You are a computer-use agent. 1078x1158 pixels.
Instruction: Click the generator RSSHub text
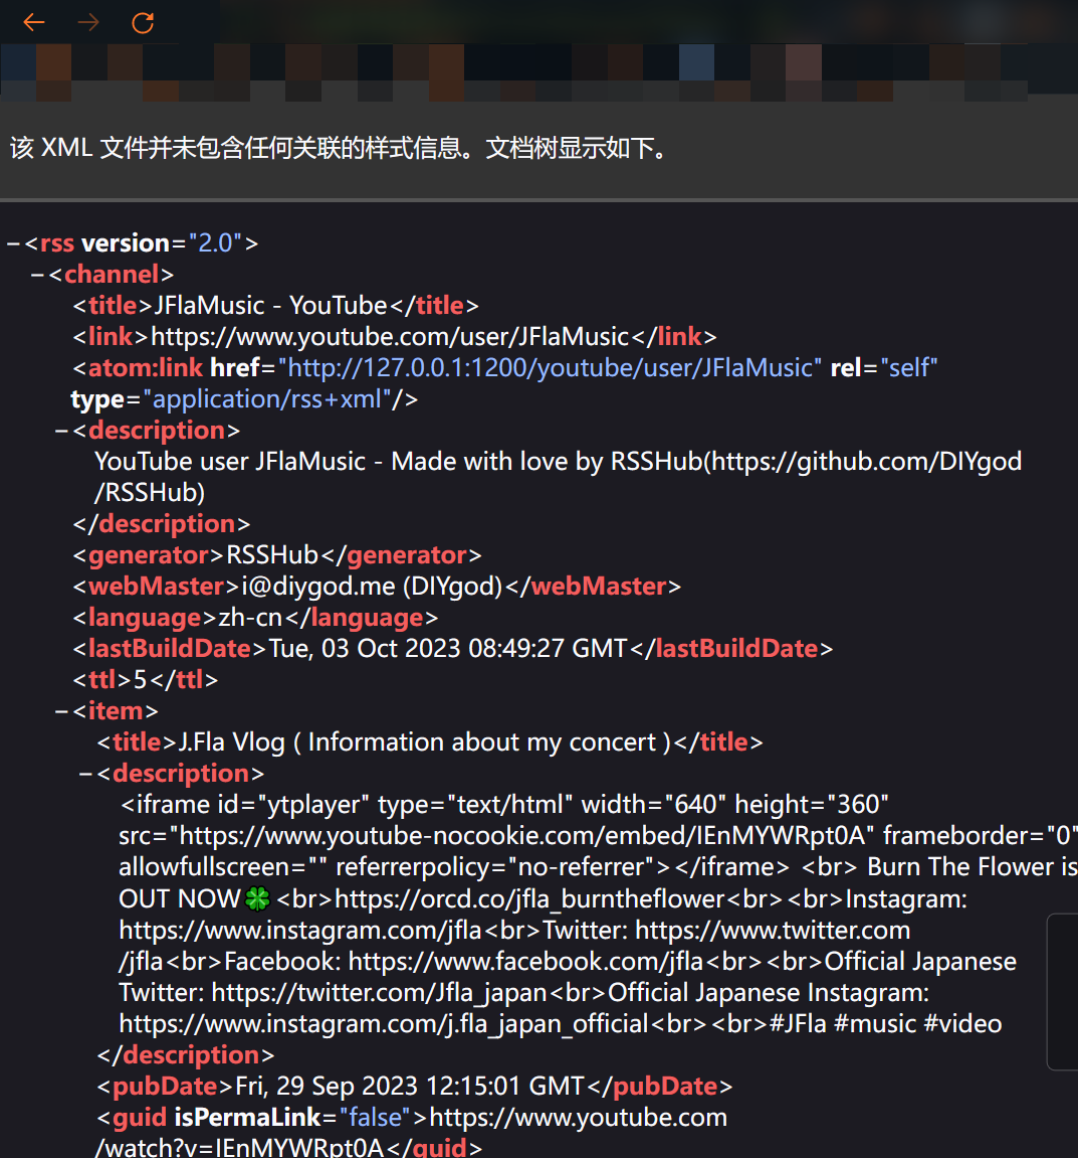tap(272, 555)
